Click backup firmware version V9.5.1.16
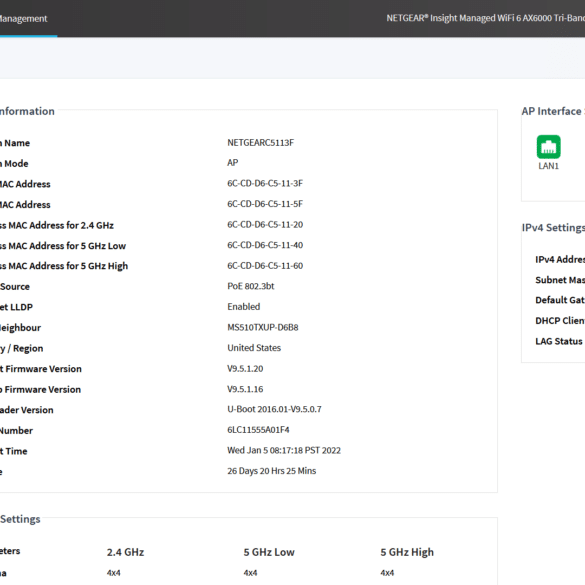This screenshot has height=585, width=585. click(x=245, y=389)
